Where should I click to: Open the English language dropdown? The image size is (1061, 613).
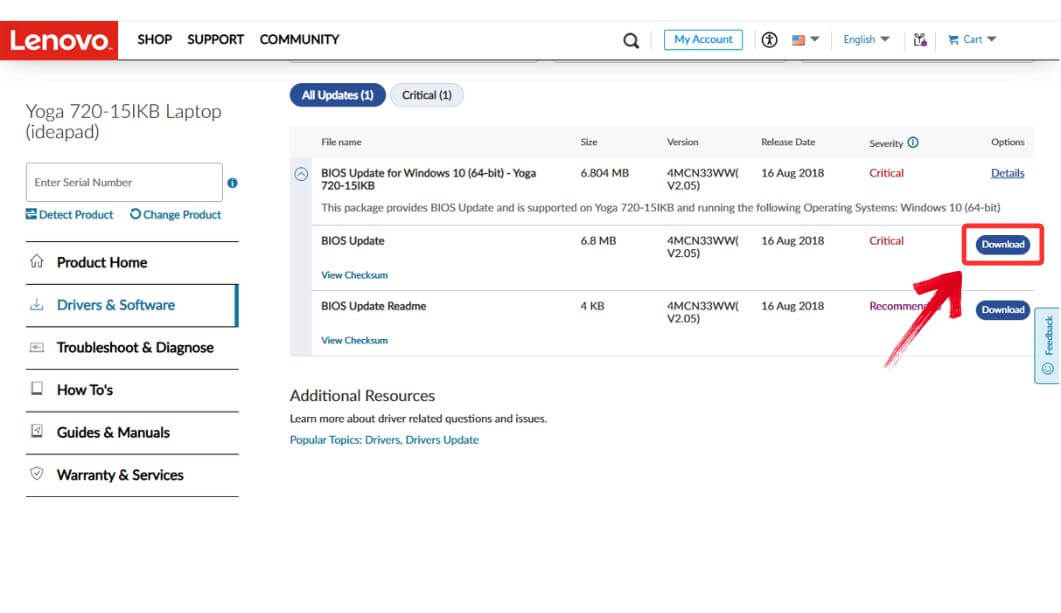865,40
